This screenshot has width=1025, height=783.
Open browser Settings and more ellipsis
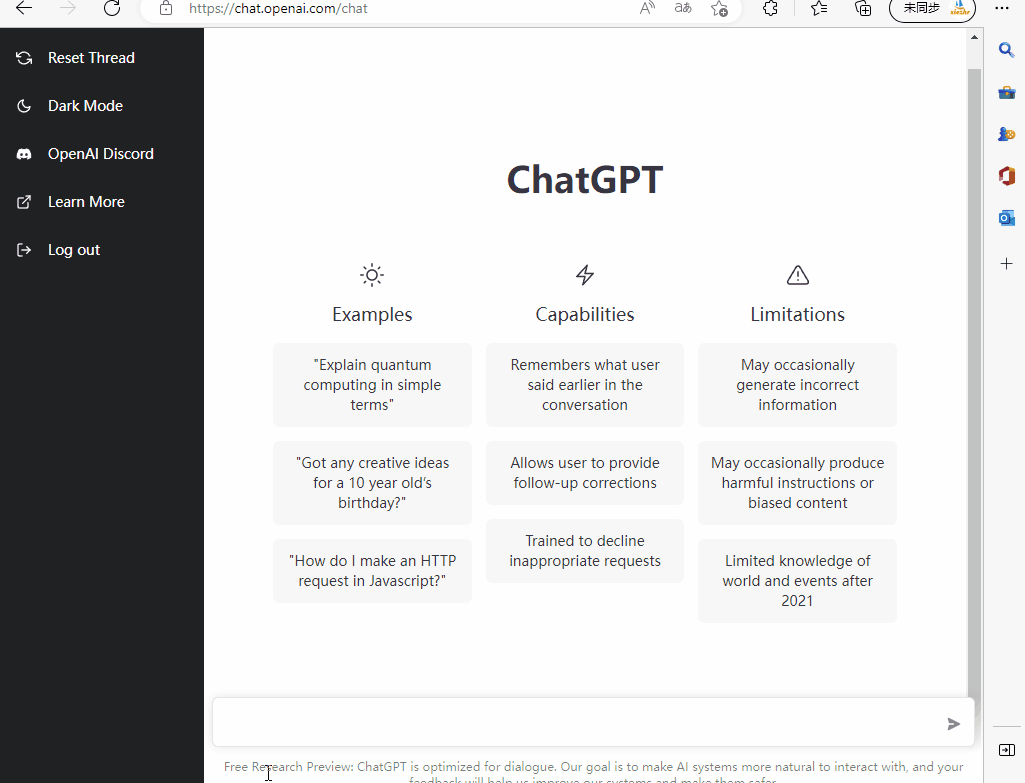(1002, 8)
